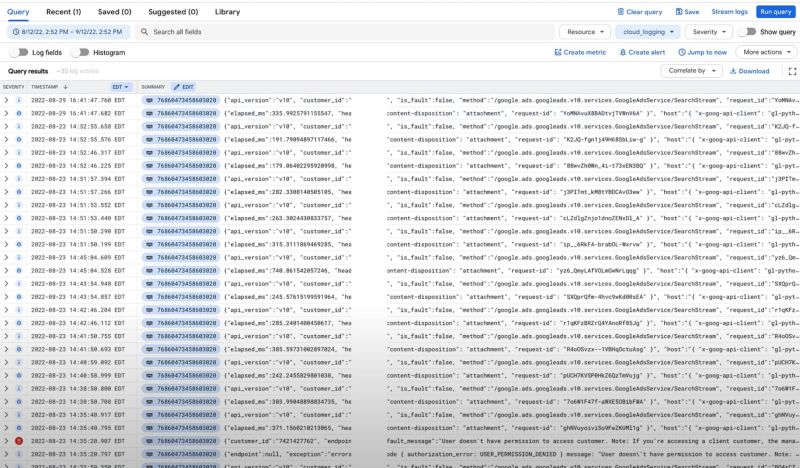
Task: Select timestamp 2022-08-23 14:45:04.609 EDT
Action: click(78, 257)
